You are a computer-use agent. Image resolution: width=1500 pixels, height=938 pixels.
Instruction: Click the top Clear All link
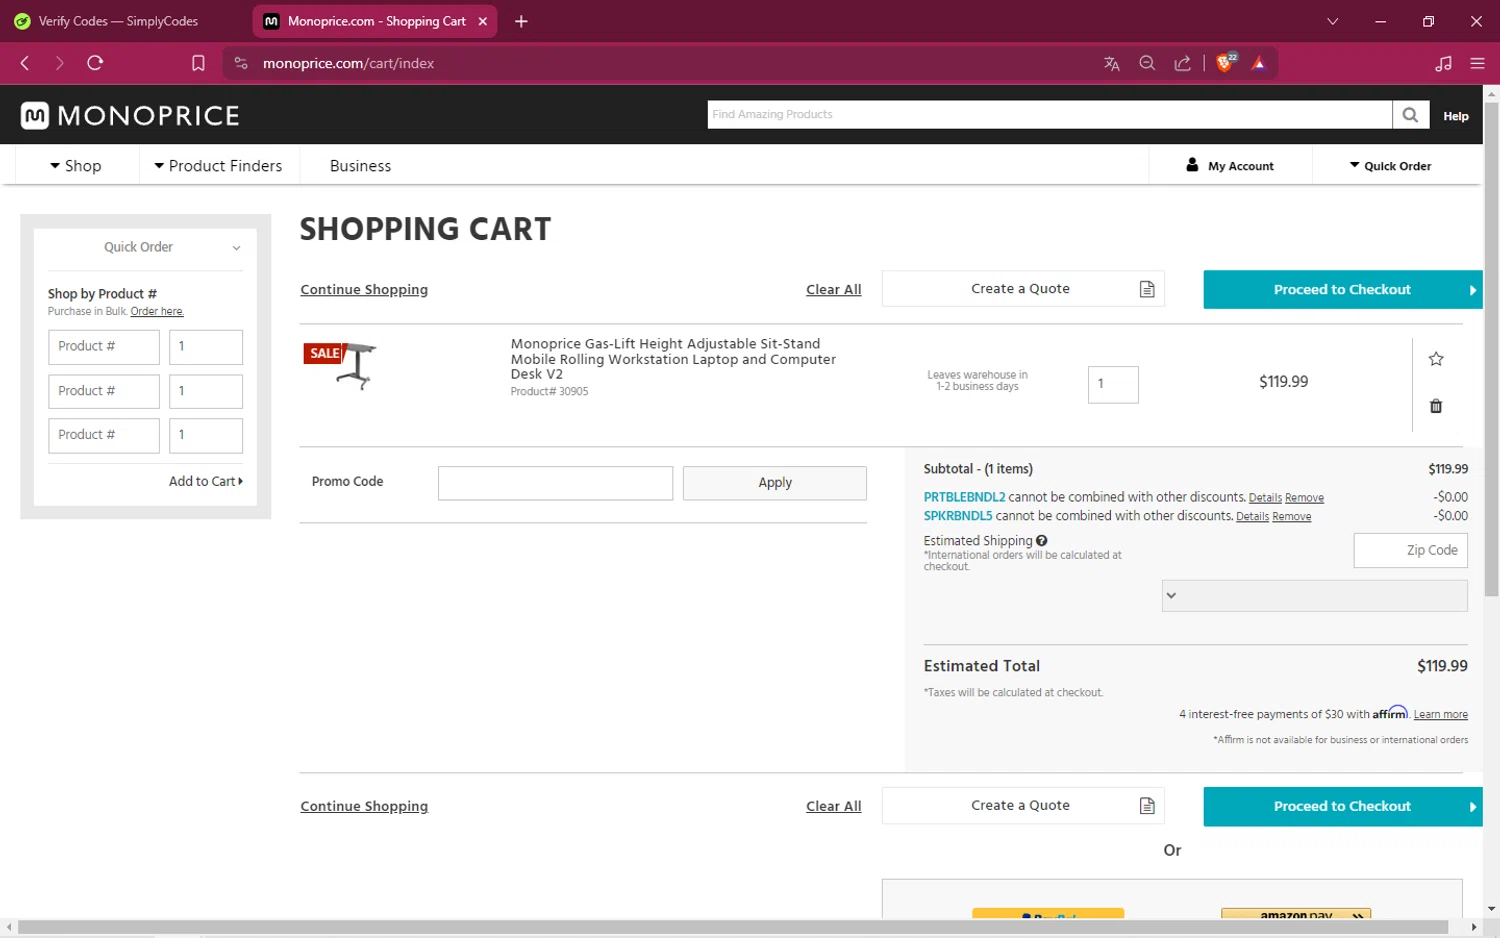click(833, 290)
